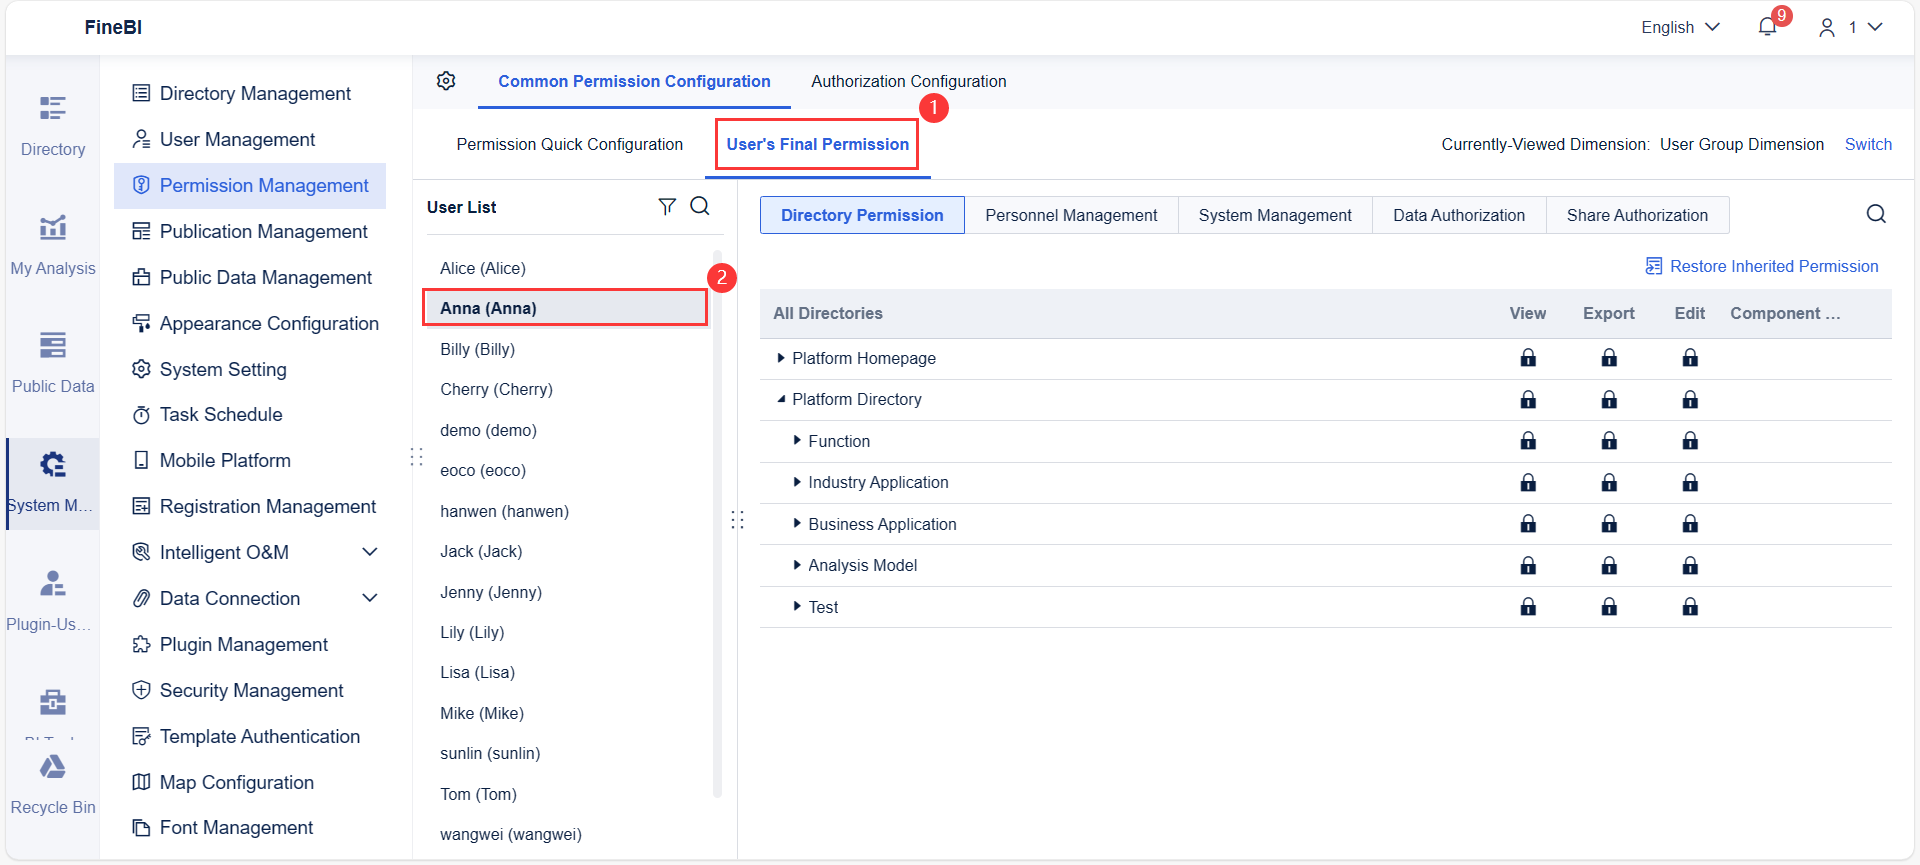Select the Data Authorization tab
Screen dimensions: 1920x865
click(x=1459, y=215)
